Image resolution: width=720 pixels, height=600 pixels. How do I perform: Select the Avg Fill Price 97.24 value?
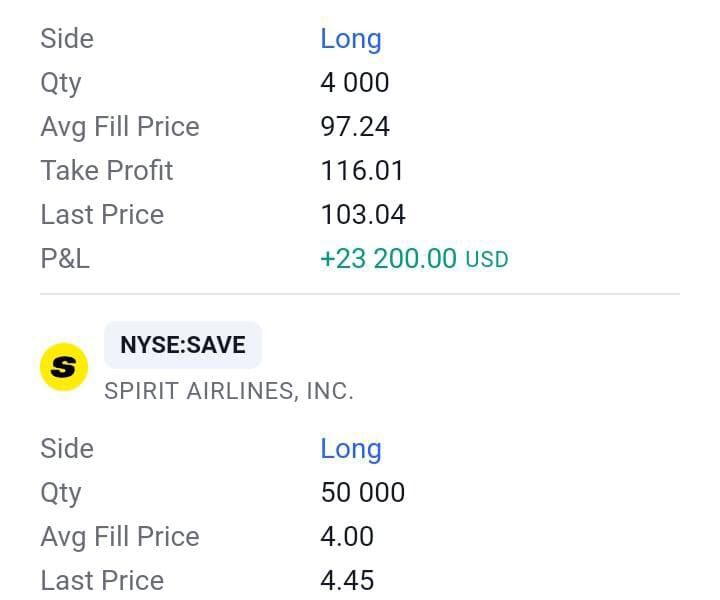point(355,127)
